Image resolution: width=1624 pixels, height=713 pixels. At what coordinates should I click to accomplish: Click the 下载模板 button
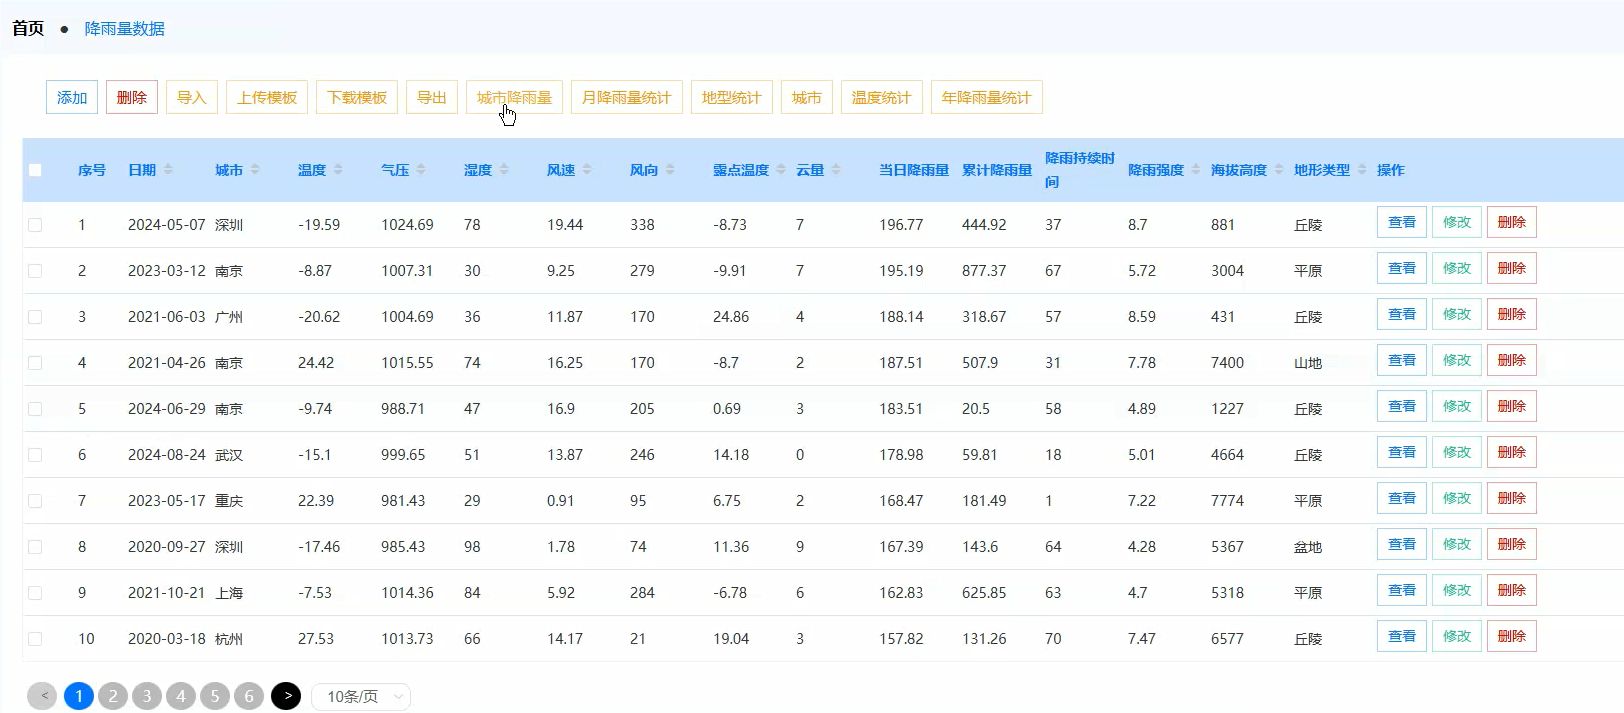[357, 97]
